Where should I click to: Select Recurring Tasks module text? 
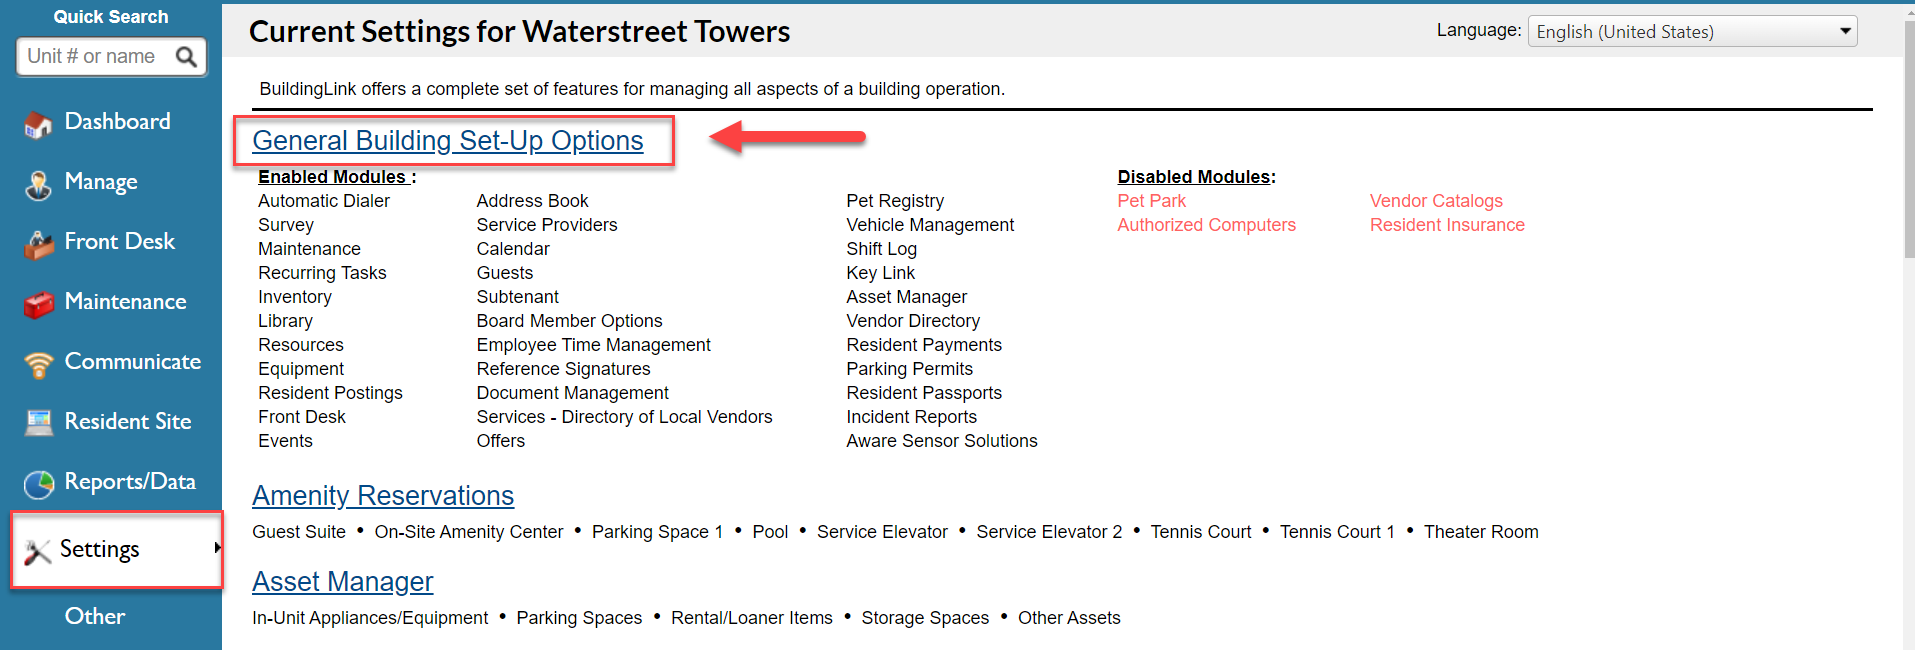tap(322, 273)
